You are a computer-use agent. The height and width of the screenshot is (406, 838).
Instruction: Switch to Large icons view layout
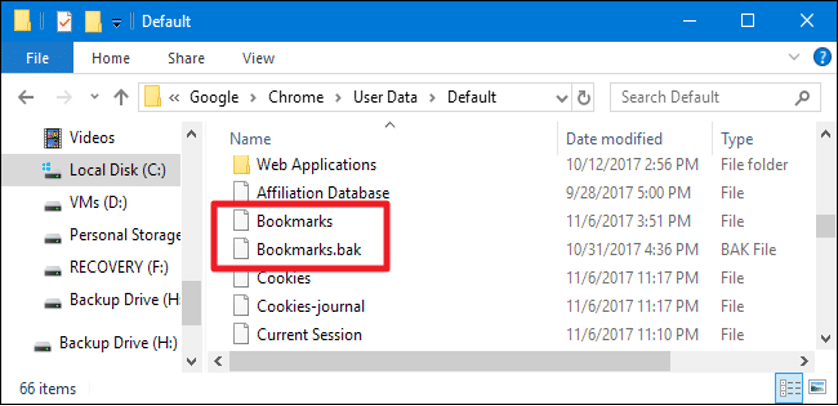814,386
